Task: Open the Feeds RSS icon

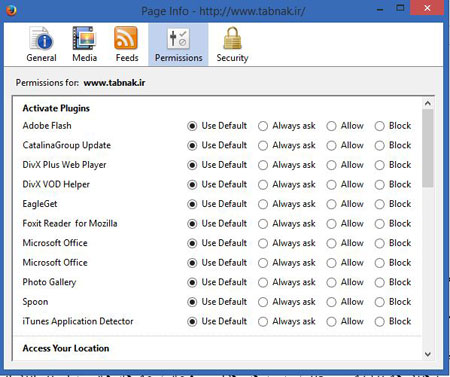Action: coord(126,38)
